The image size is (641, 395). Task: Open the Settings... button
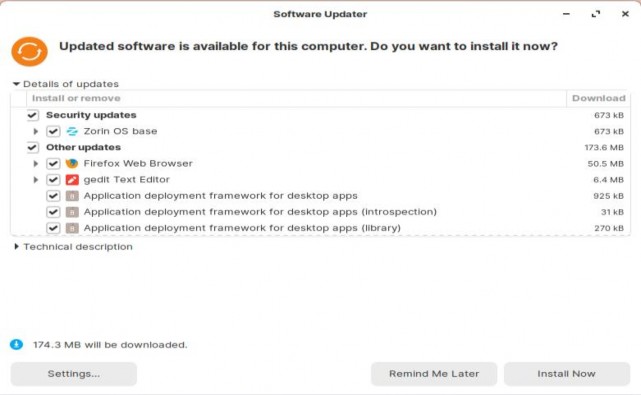(74, 374)
